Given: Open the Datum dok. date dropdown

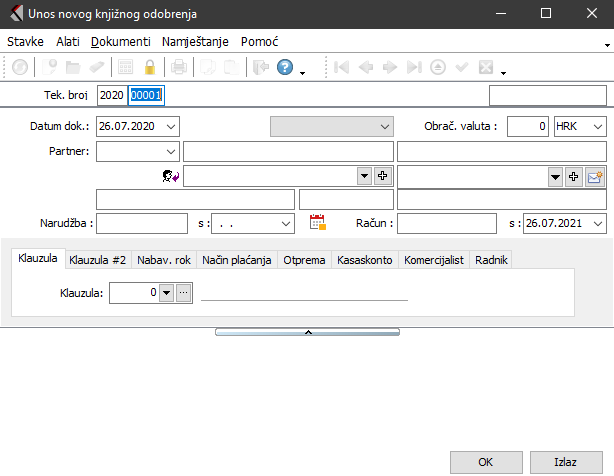Looking at the screenshot, I should coord(171,126).
